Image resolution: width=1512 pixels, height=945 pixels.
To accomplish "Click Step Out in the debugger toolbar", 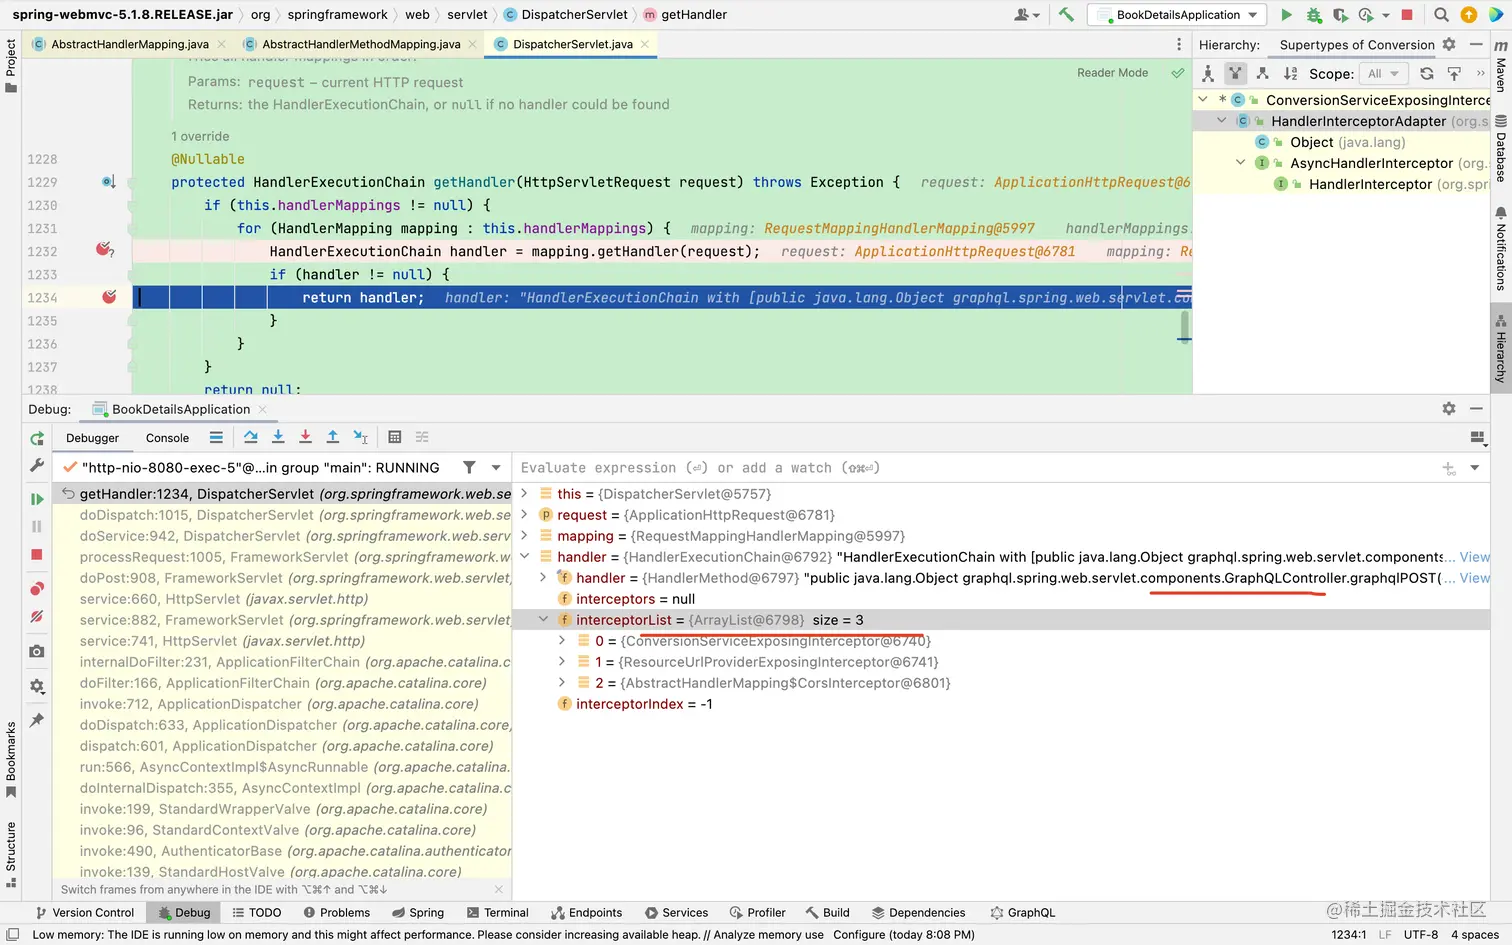I will click(x=333, y=437).
